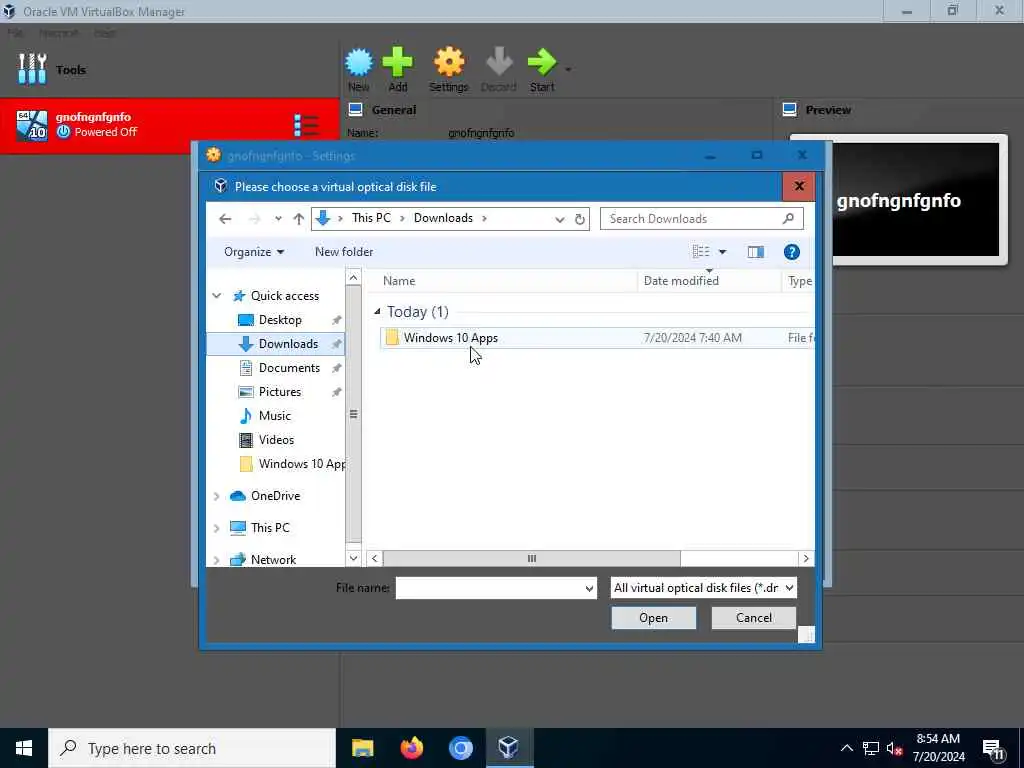Show hidden tray icons chevron
The image size is (1024, 768).
tap(846, 748)
